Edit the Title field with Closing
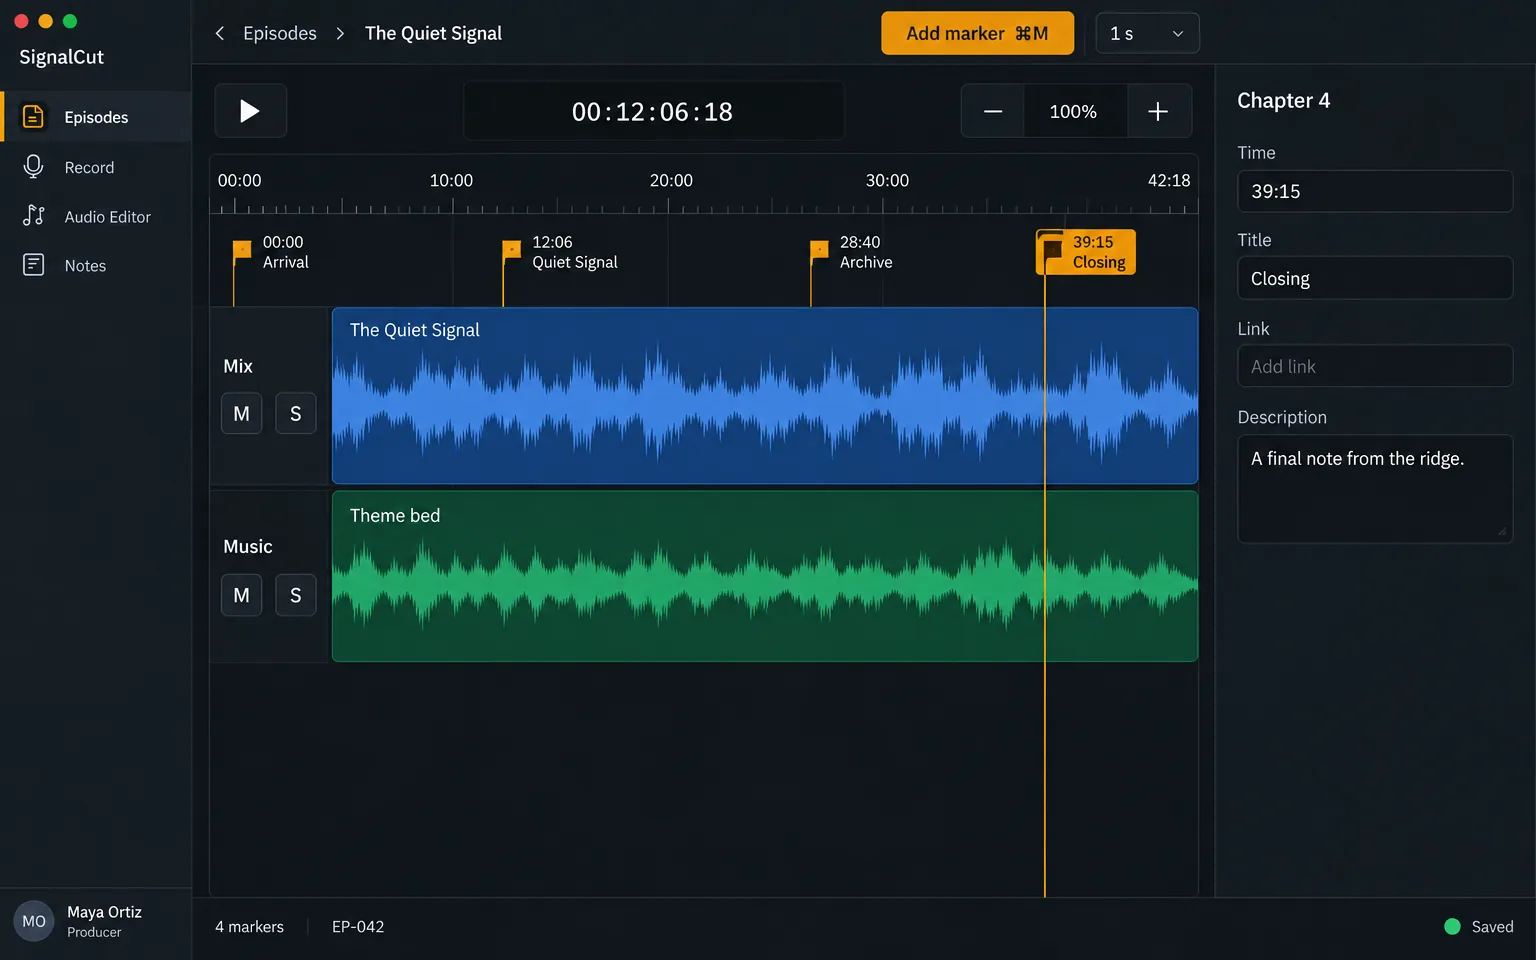 coord(1375,278)
